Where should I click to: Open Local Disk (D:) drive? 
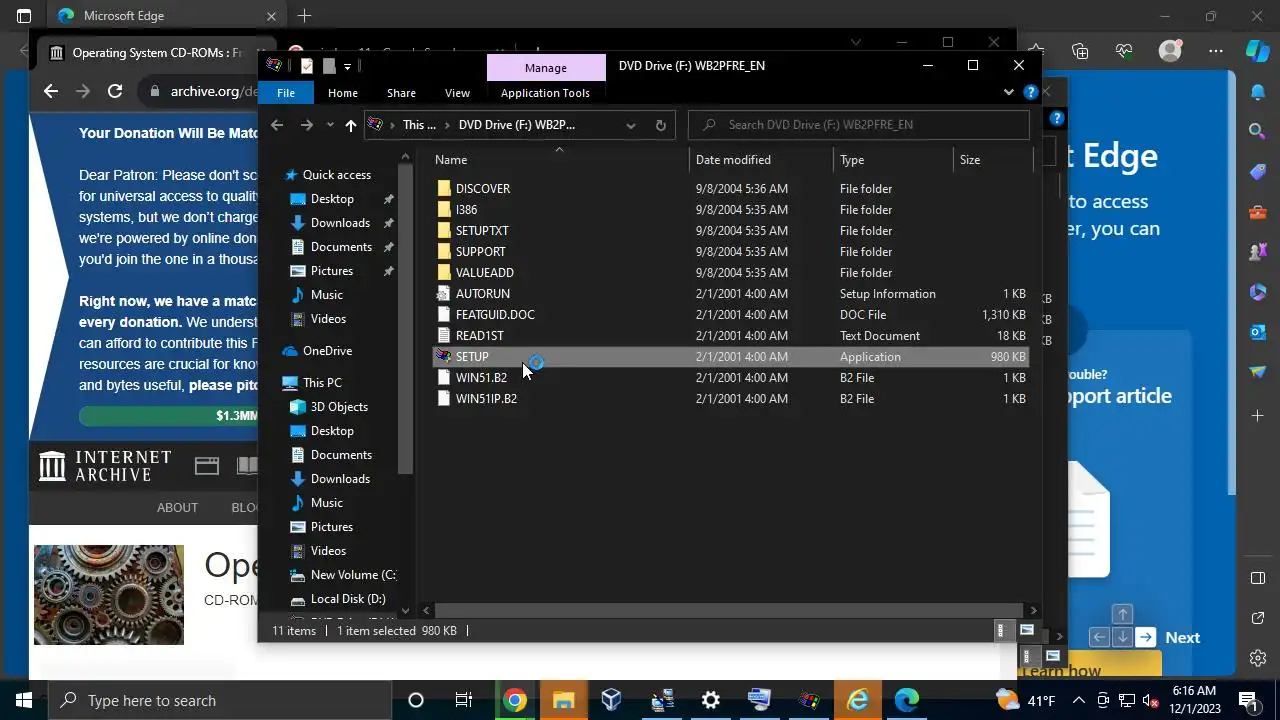(348, 599)
